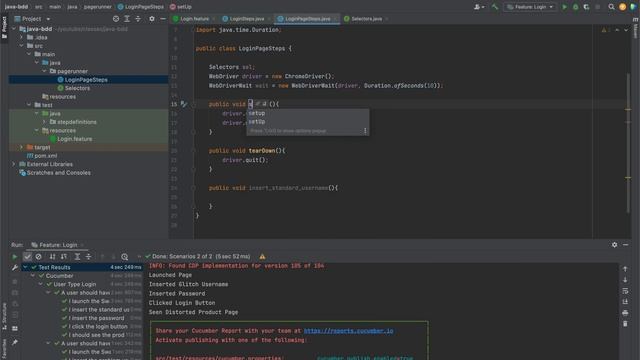Click the Build project hammer icon
This screenshot has height=360, width=640.
point(495,7)
